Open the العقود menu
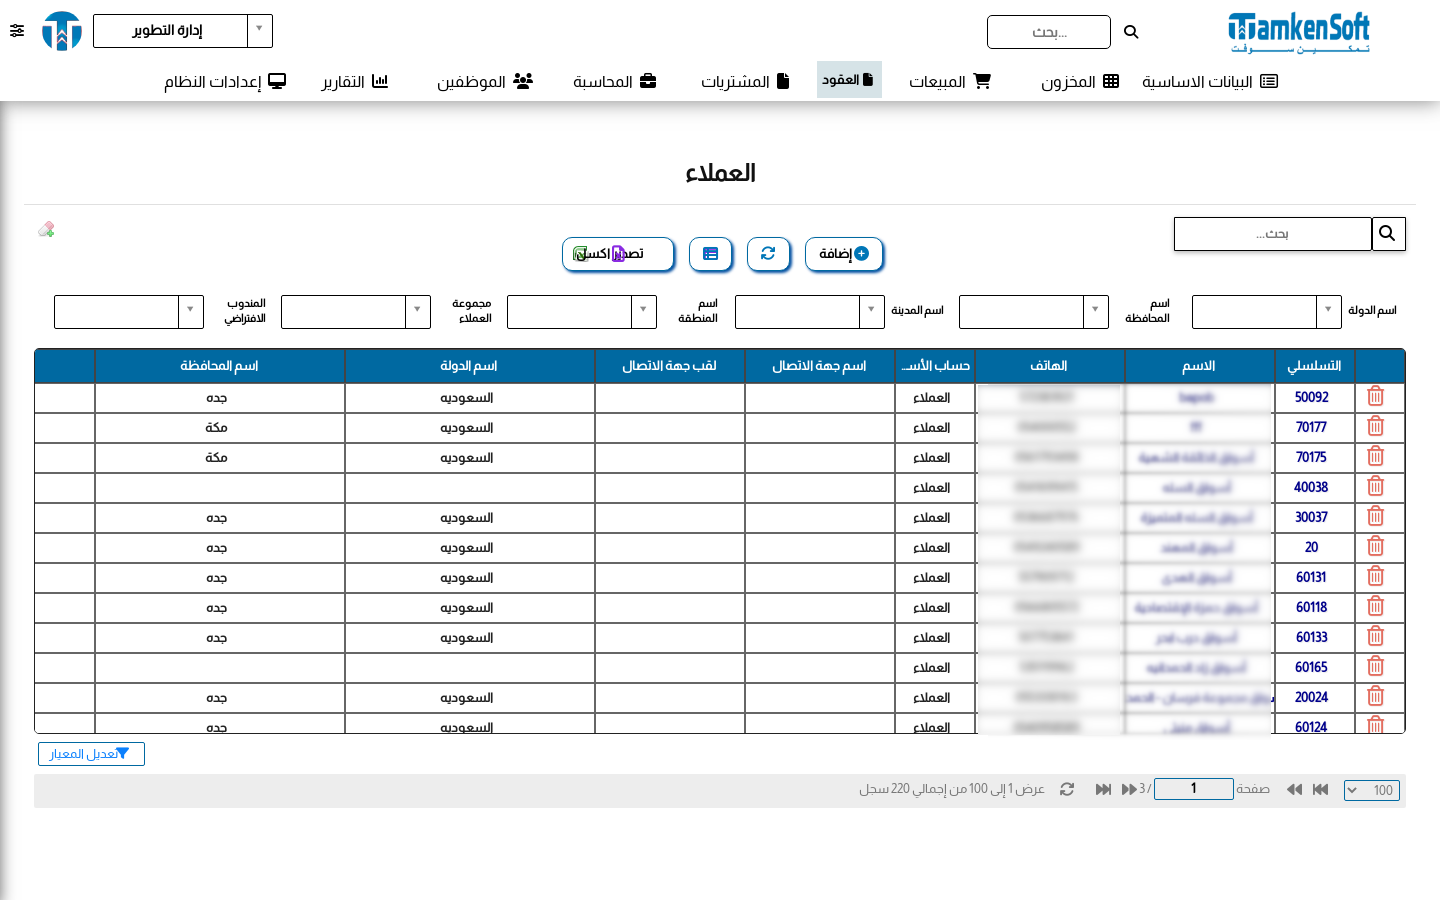This screenshot has width=1440, height=900. [849, 80]
